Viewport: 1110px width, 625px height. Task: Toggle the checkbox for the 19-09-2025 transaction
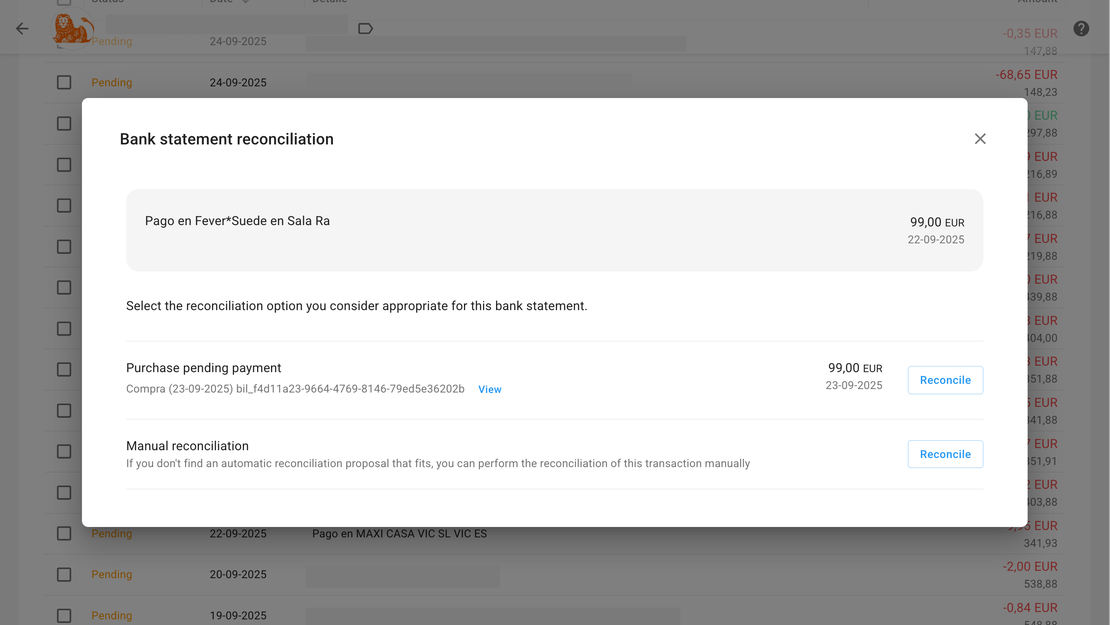point(64,616)
